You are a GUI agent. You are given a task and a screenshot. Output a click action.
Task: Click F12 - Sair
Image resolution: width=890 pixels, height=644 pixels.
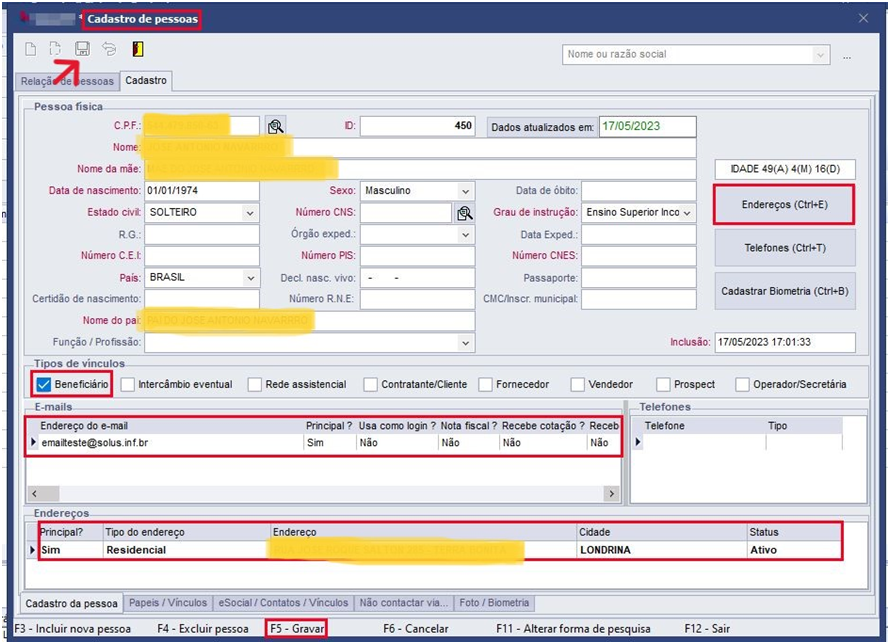pyautogui.click(x=707, y=629)
